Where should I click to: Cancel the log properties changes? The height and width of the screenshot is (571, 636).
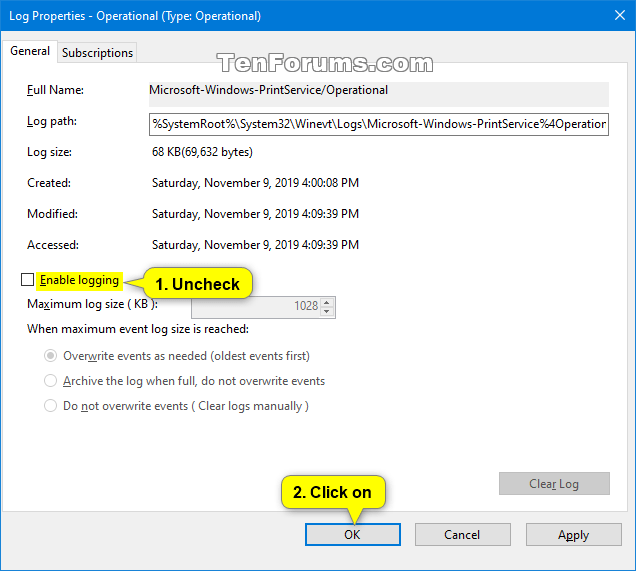462,535
